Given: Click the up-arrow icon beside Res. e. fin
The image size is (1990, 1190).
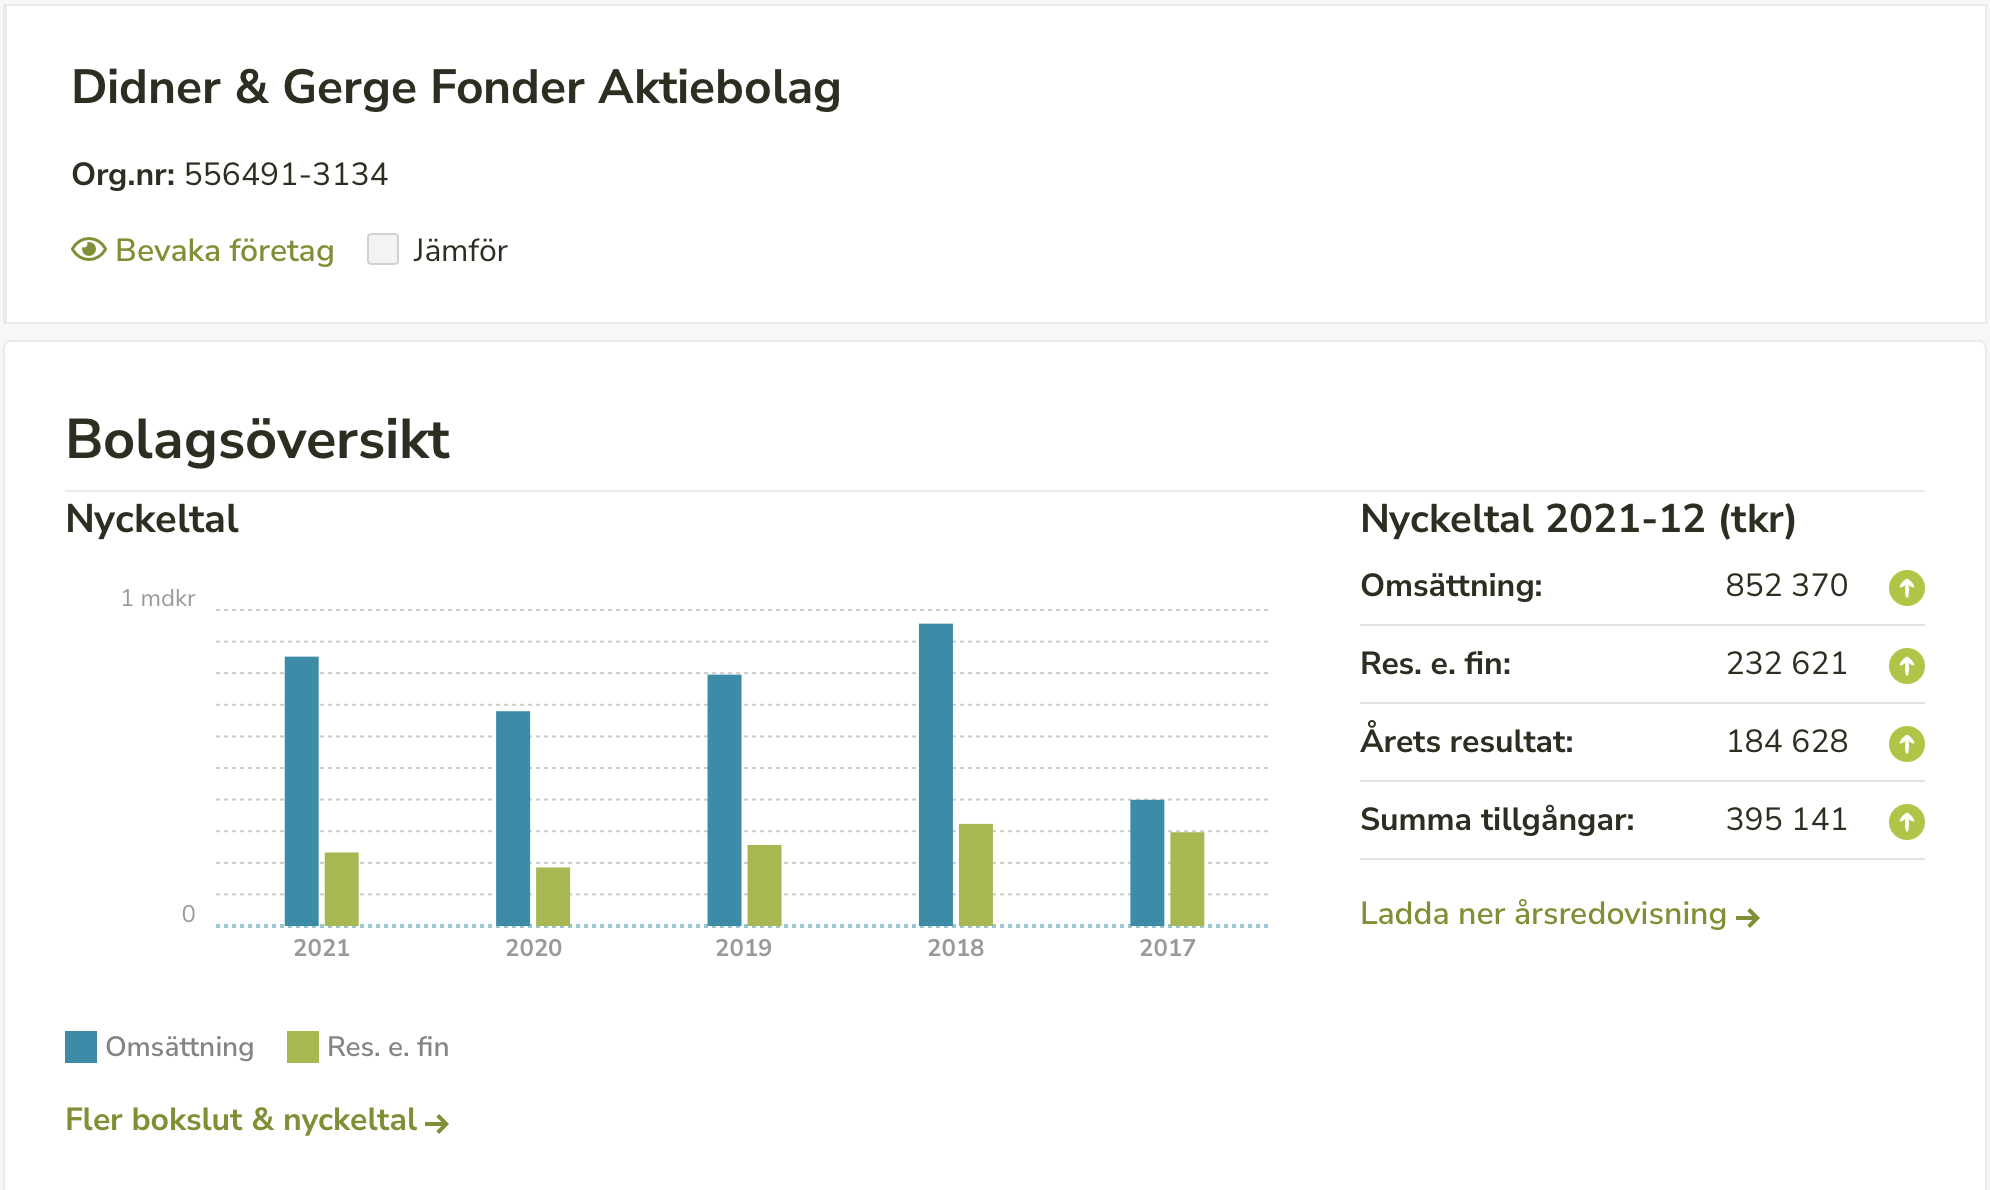Looking at the screenshot, I should (1906, 665).
